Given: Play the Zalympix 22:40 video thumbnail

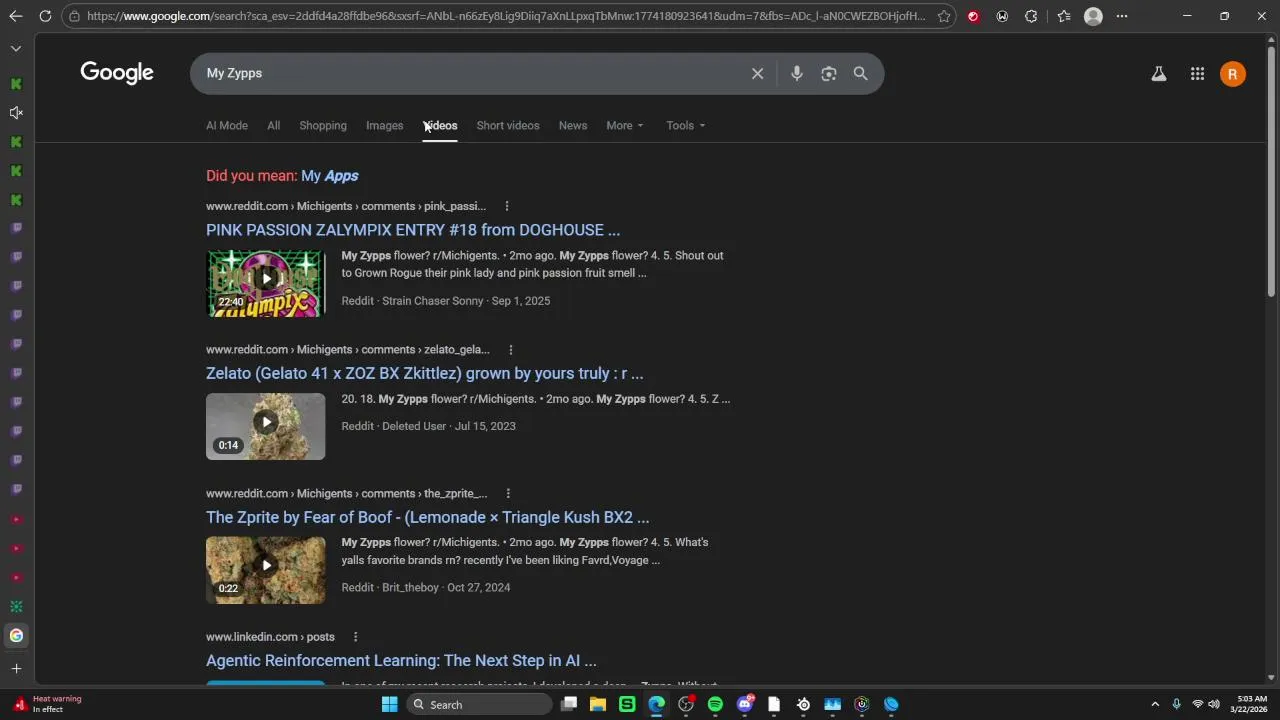Looking at the screenshot, I should pyautogui.click(x=266, y=283).
